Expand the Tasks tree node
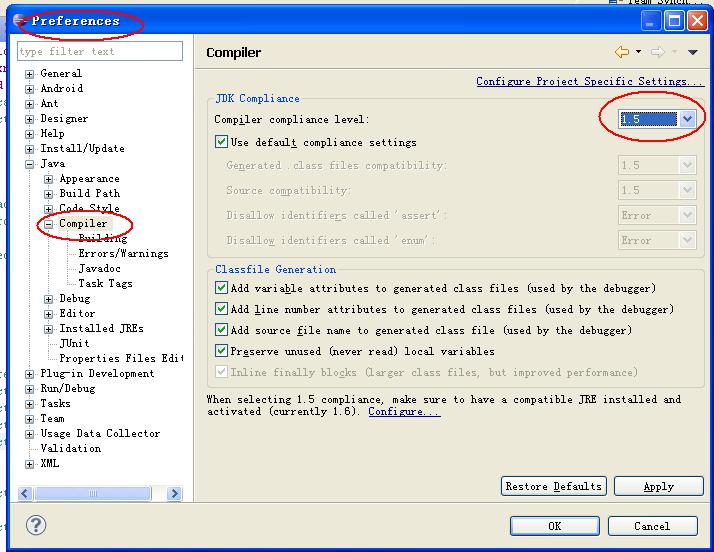Screen dimensions: 714x552 pyautogui.click(x=30, y=404)
